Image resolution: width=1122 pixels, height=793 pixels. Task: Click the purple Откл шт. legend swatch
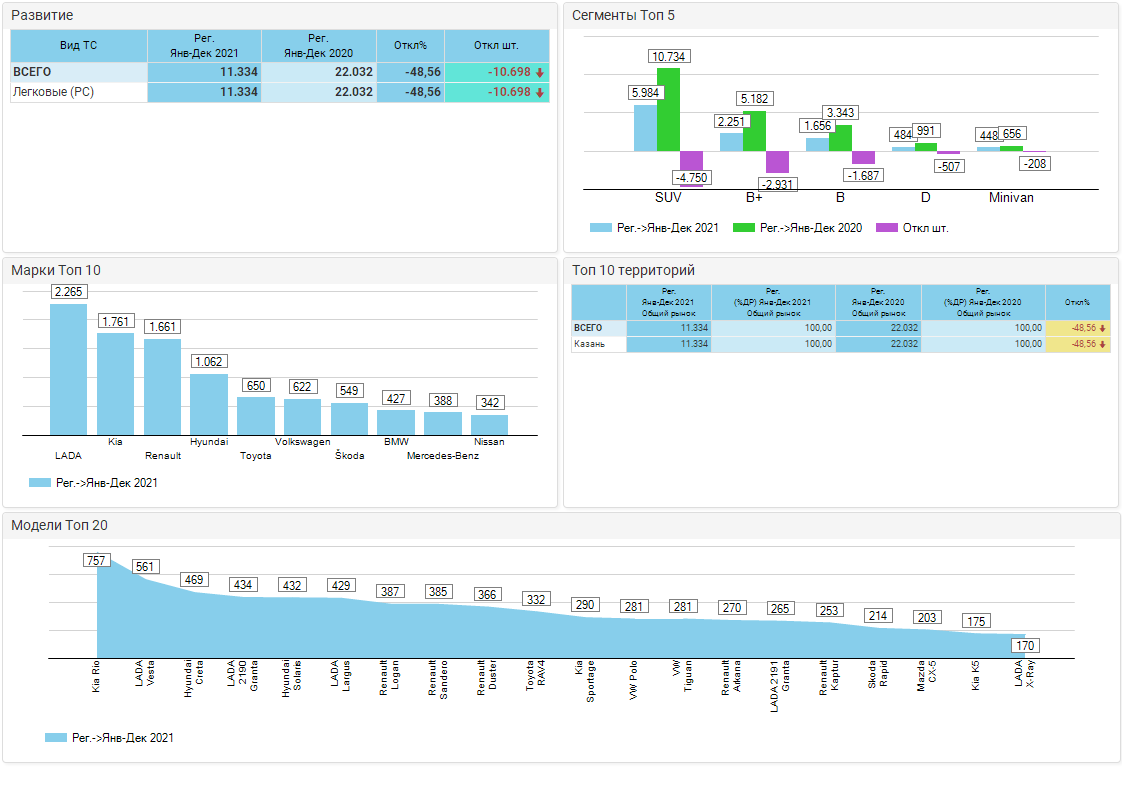click(886, 228)
